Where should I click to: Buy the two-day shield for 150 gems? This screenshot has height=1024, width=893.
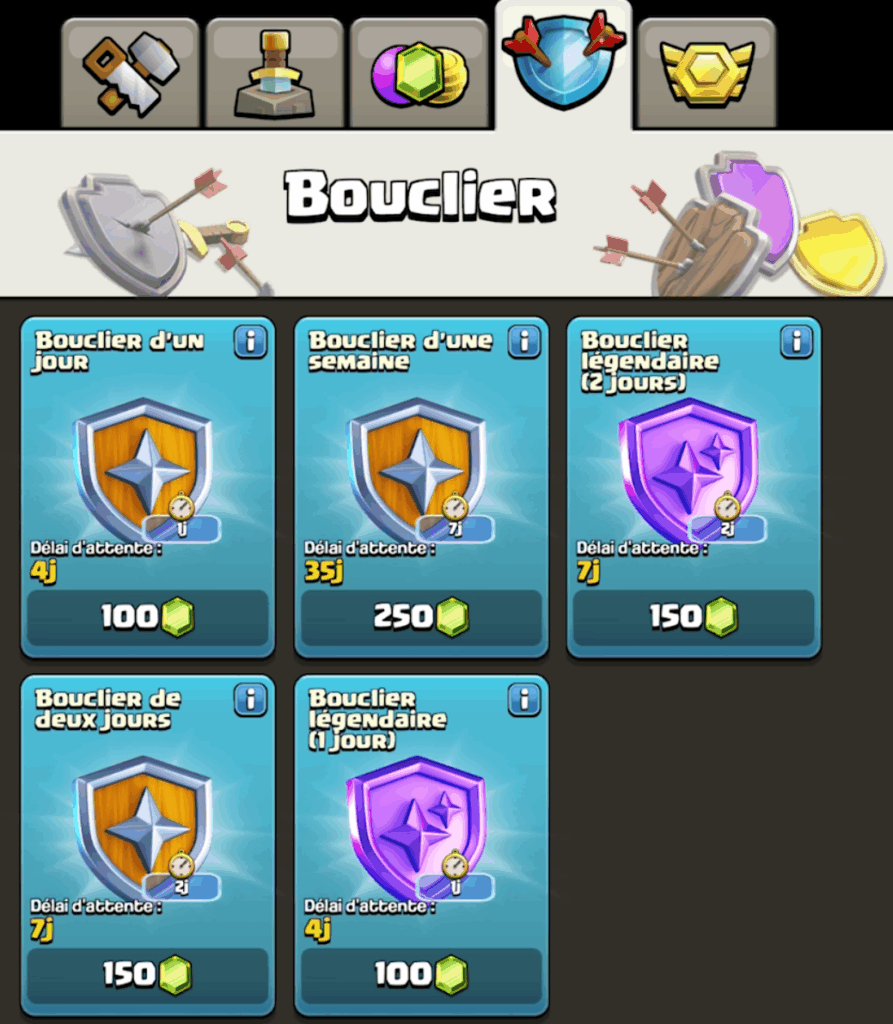pyautogui.click(x=148, y=975)
